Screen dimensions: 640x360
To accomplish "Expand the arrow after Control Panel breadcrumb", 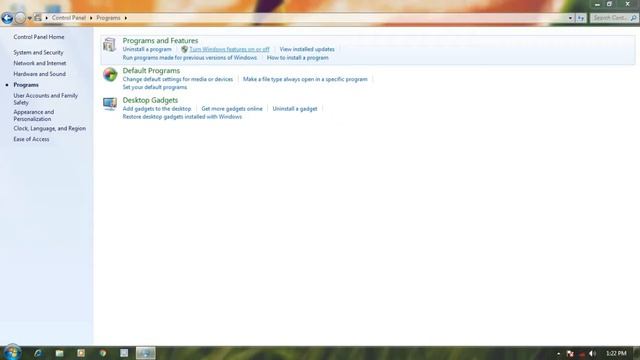I will pyautogui.click(x=91, y=18).
